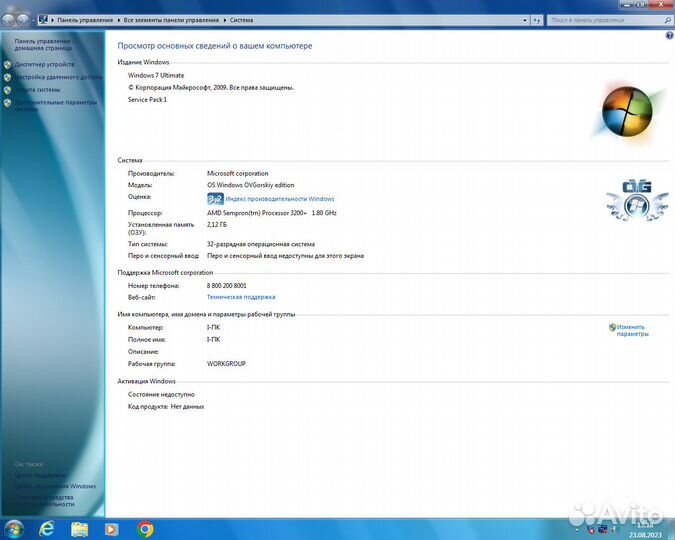The image size is (675, 540).
Task: Select the 'Система' breadcrumb
Action: tap(241, 20)
